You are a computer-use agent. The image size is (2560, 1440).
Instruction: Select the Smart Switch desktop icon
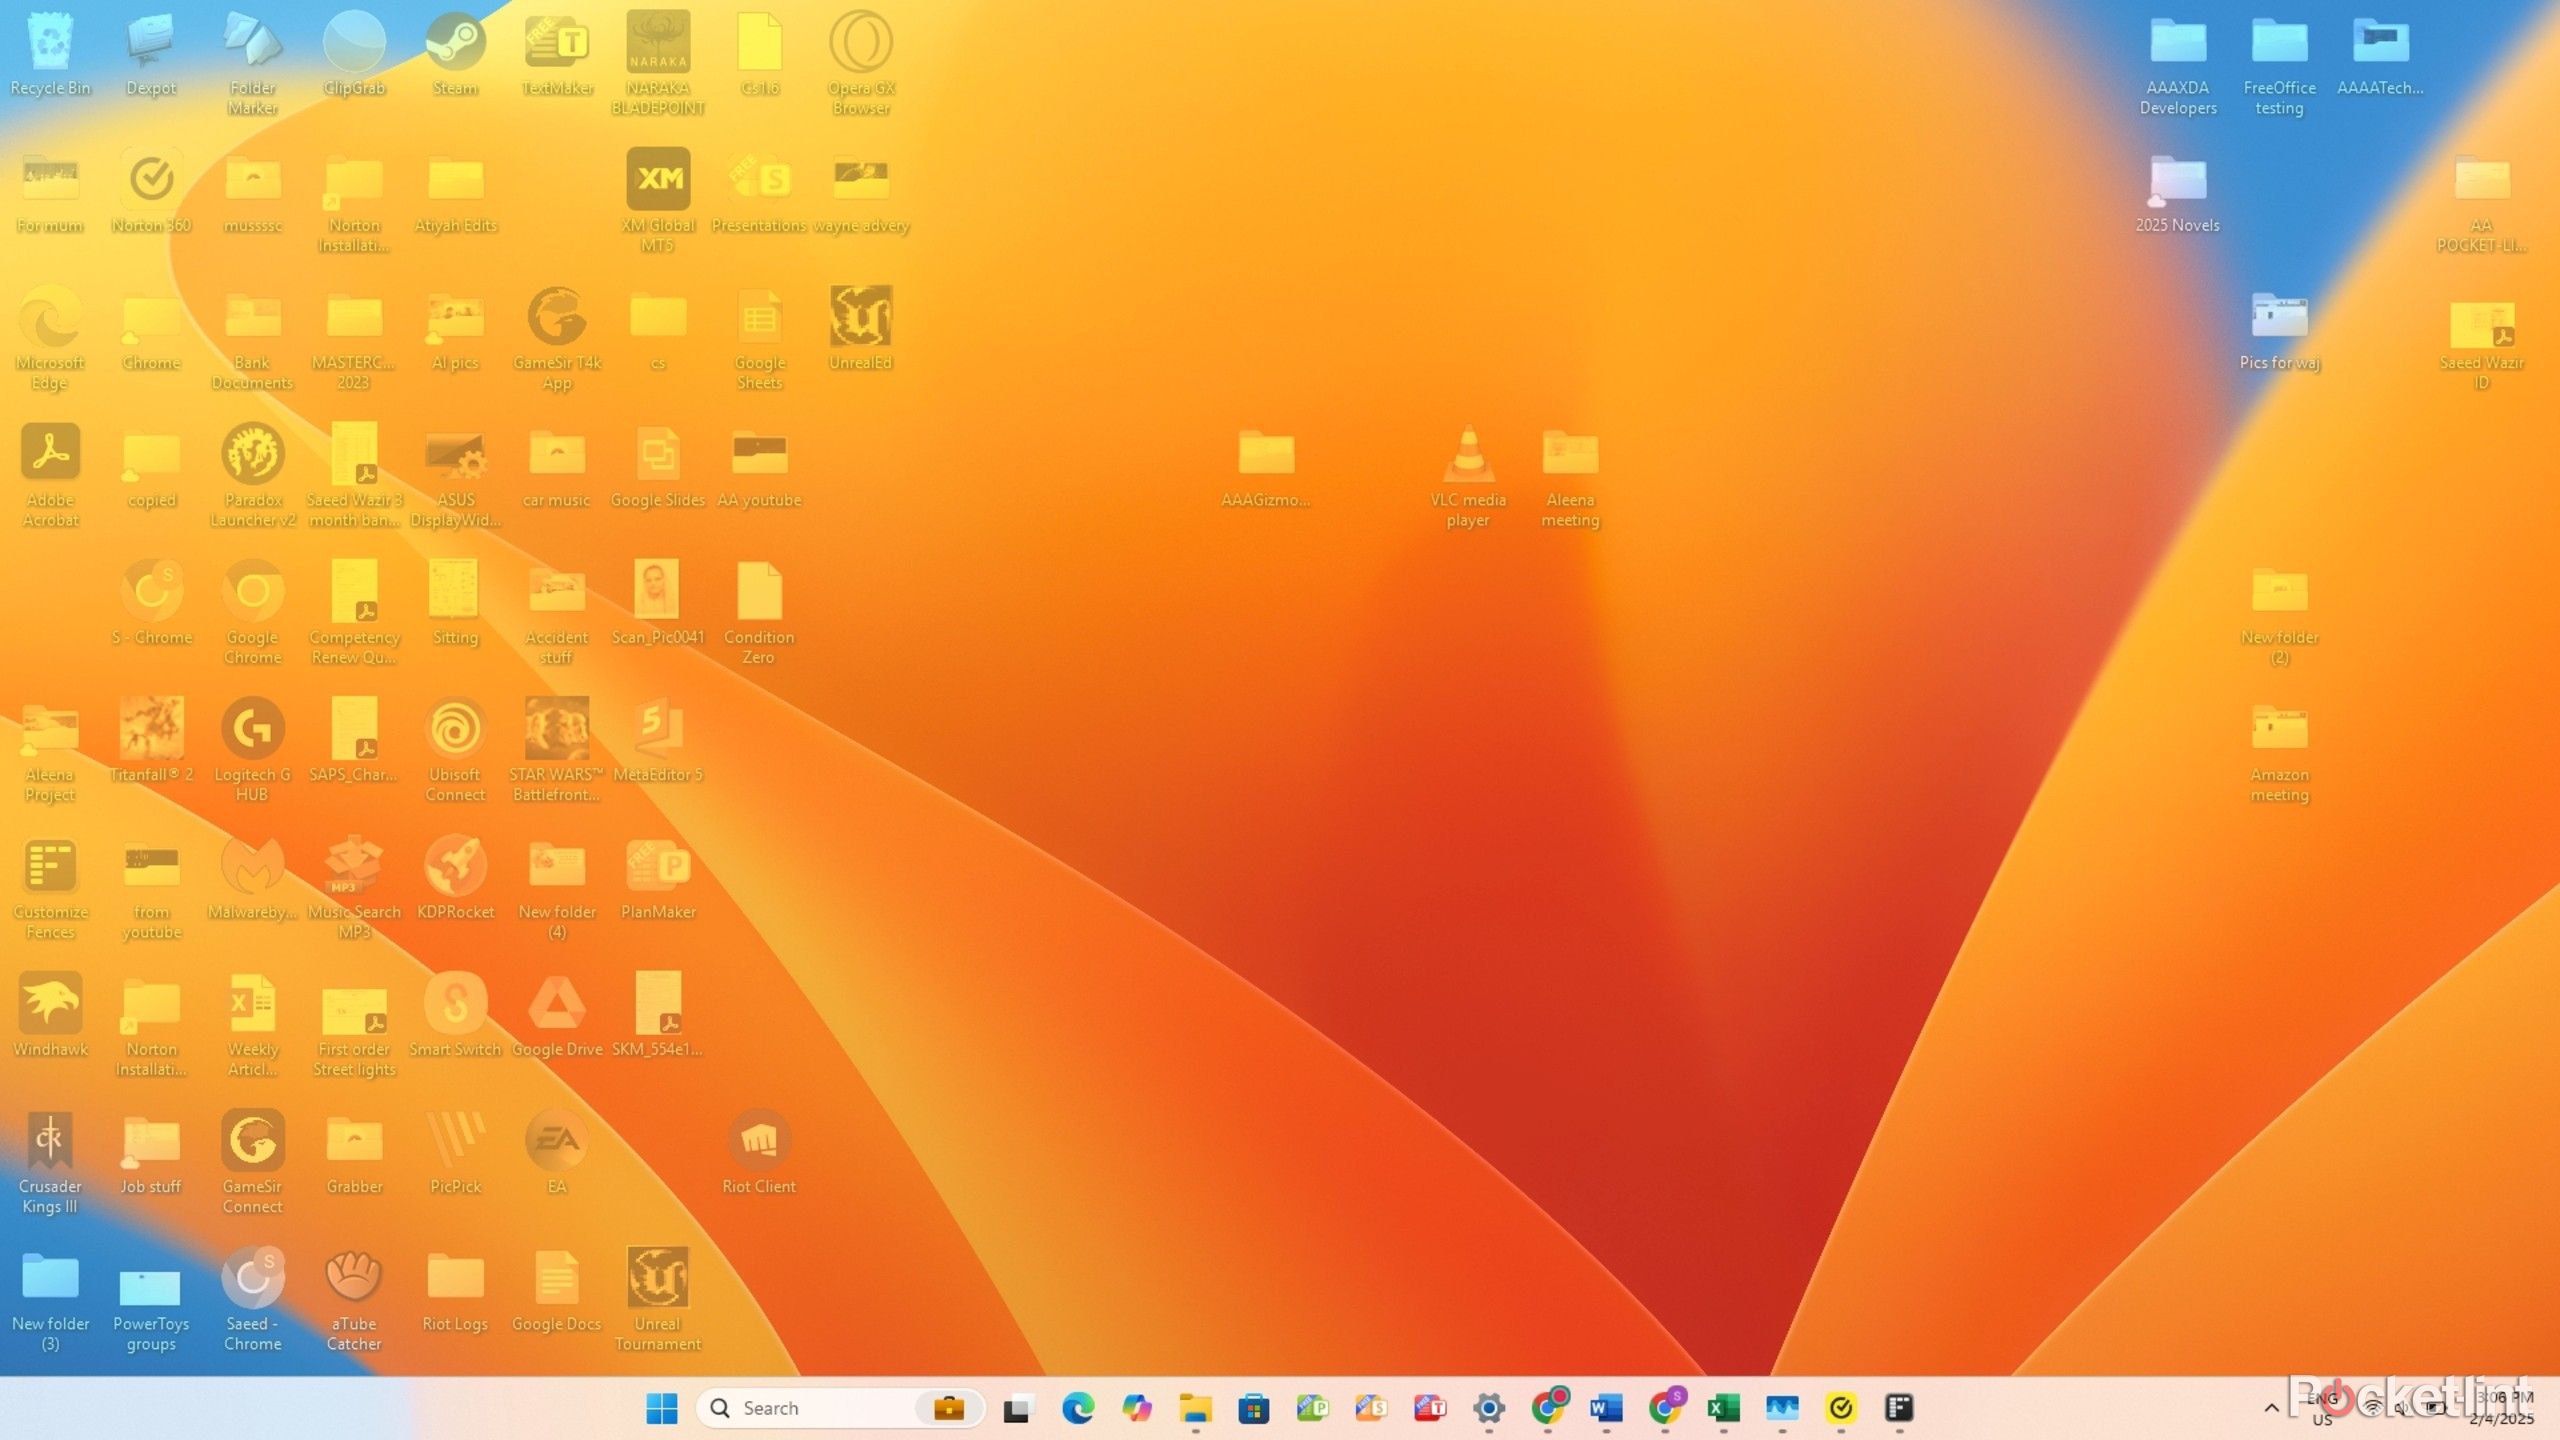[x=455, y=1013]
